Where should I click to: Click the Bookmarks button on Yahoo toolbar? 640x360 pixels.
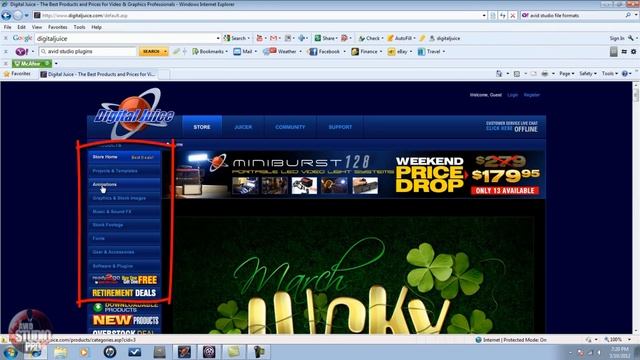tap(209, 52)
